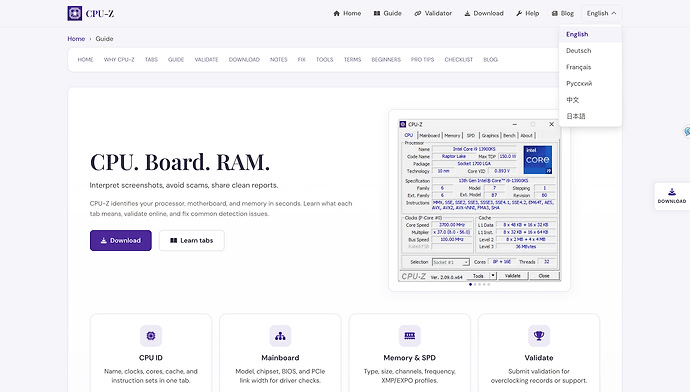The width and height of the screenshot is (690, 392).
Task: Select 日本語 from language list
Action: click(x=590, y=116)
